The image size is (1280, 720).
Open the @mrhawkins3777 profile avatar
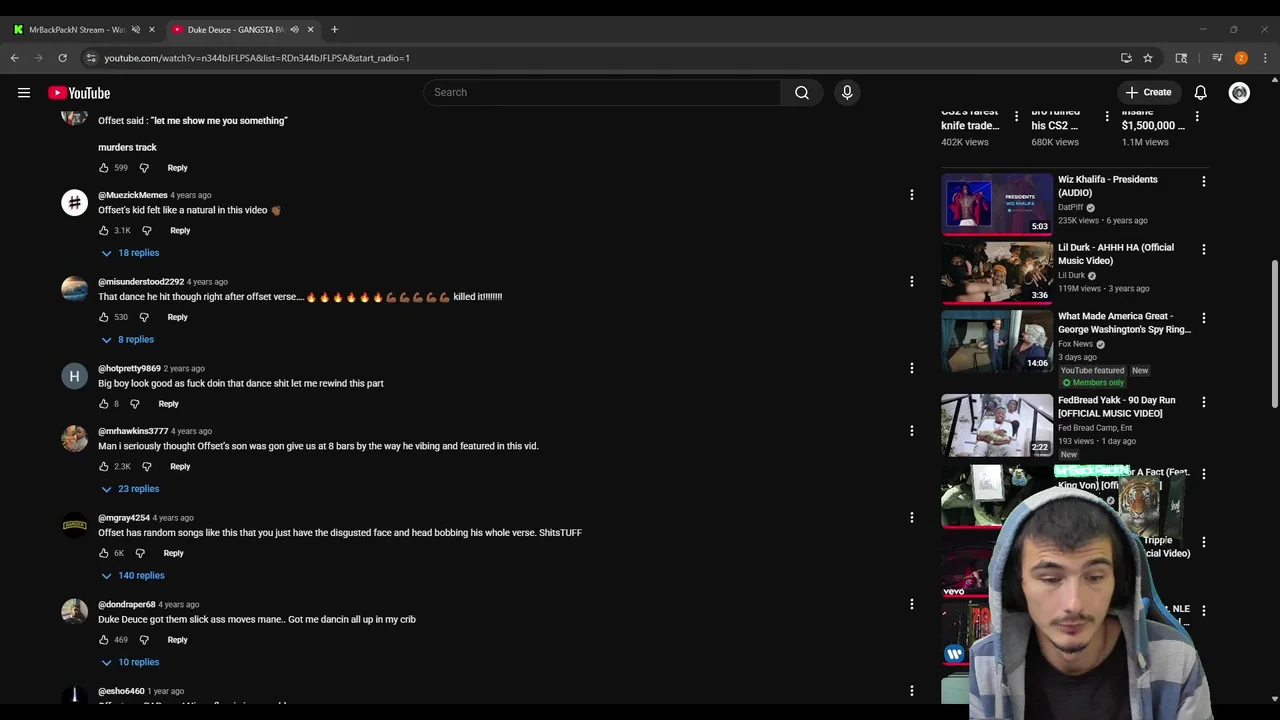[75, 439]
